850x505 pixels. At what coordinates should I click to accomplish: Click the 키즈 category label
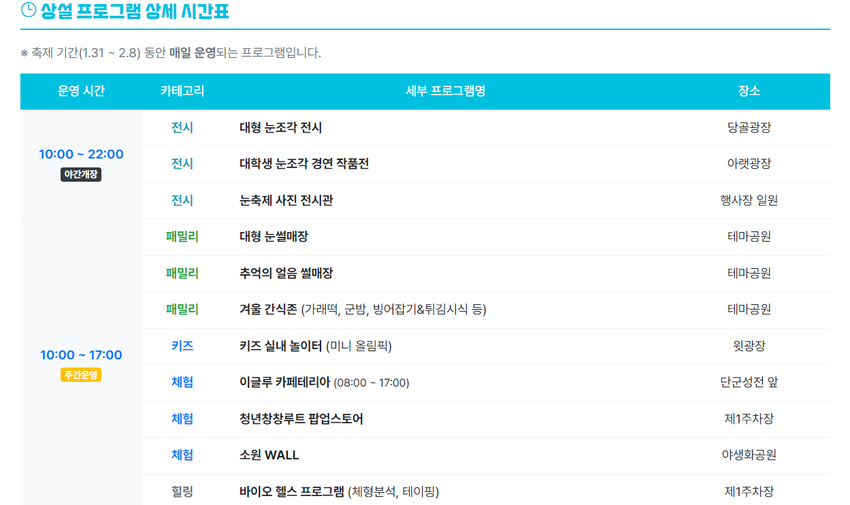coord(182,346)
